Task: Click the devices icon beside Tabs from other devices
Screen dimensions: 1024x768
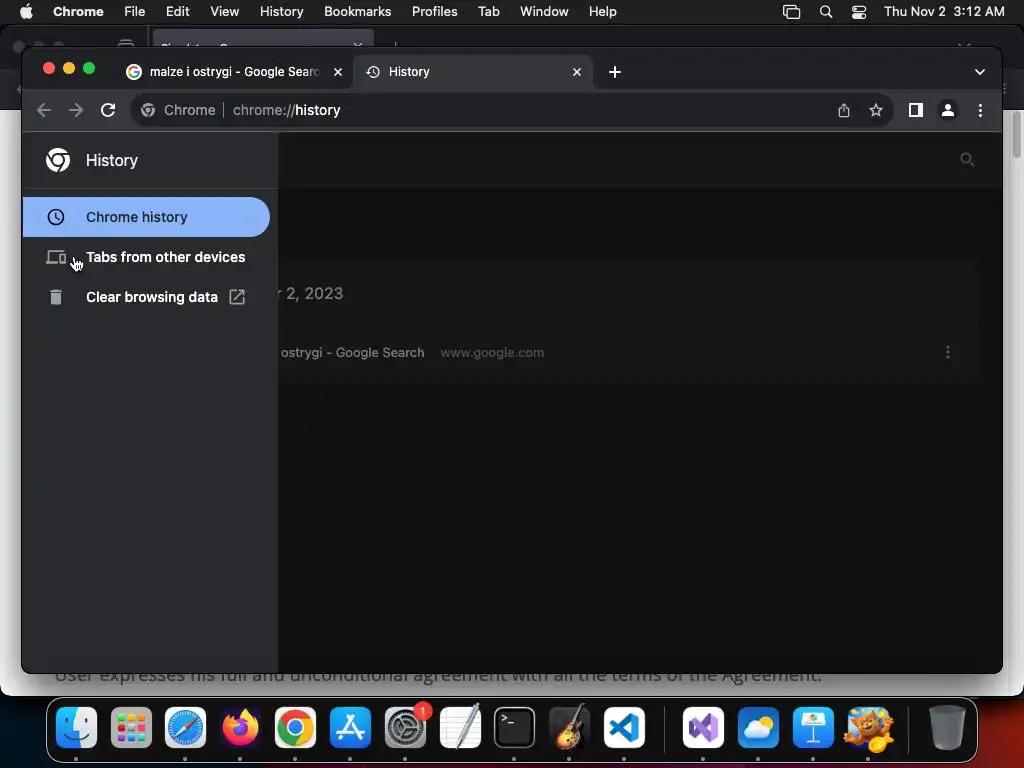Action: pyautogui.click(x=56, y=257)
